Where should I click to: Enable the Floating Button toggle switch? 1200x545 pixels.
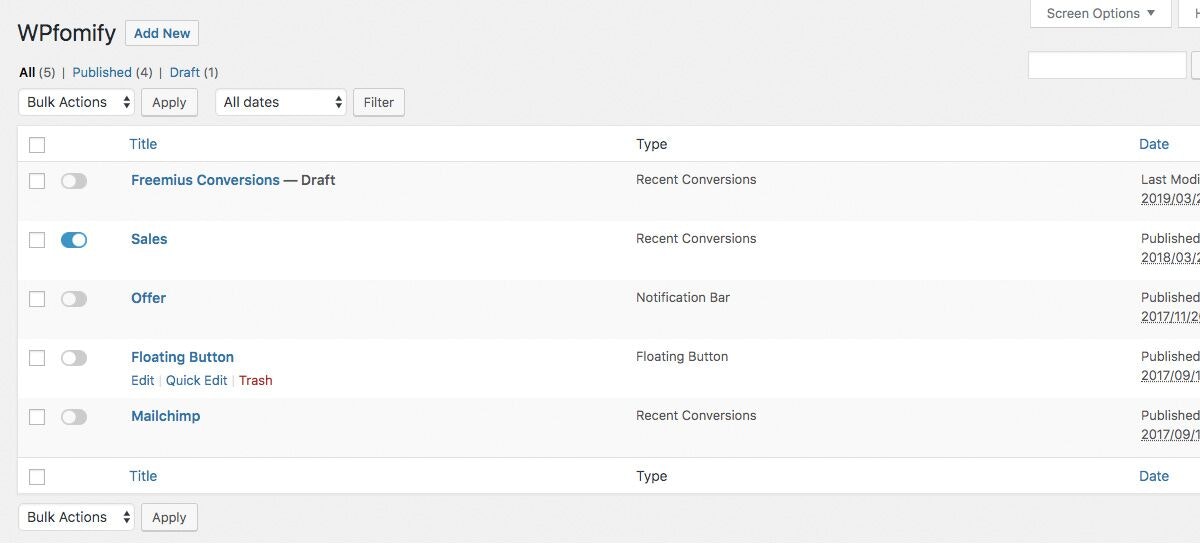click(74, 358)
